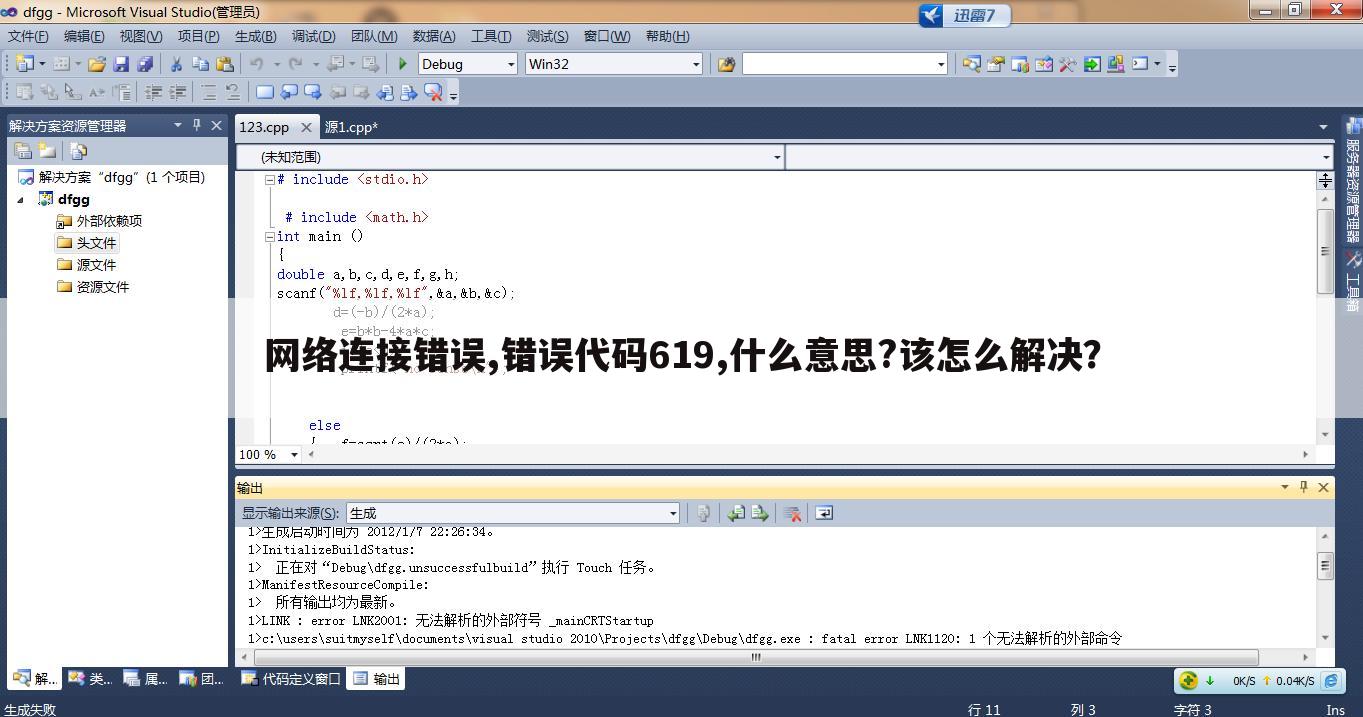Click the Paste clipboard icon
The image size is (1363, 717).
coord(225,64)
